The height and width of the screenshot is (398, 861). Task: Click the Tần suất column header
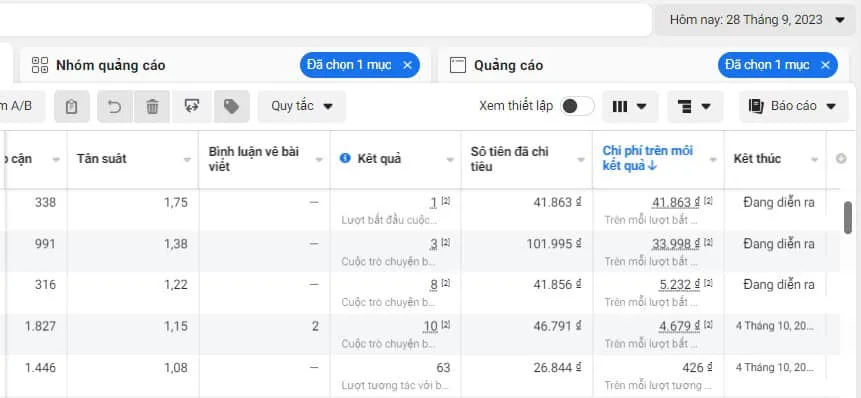point(102,159)
